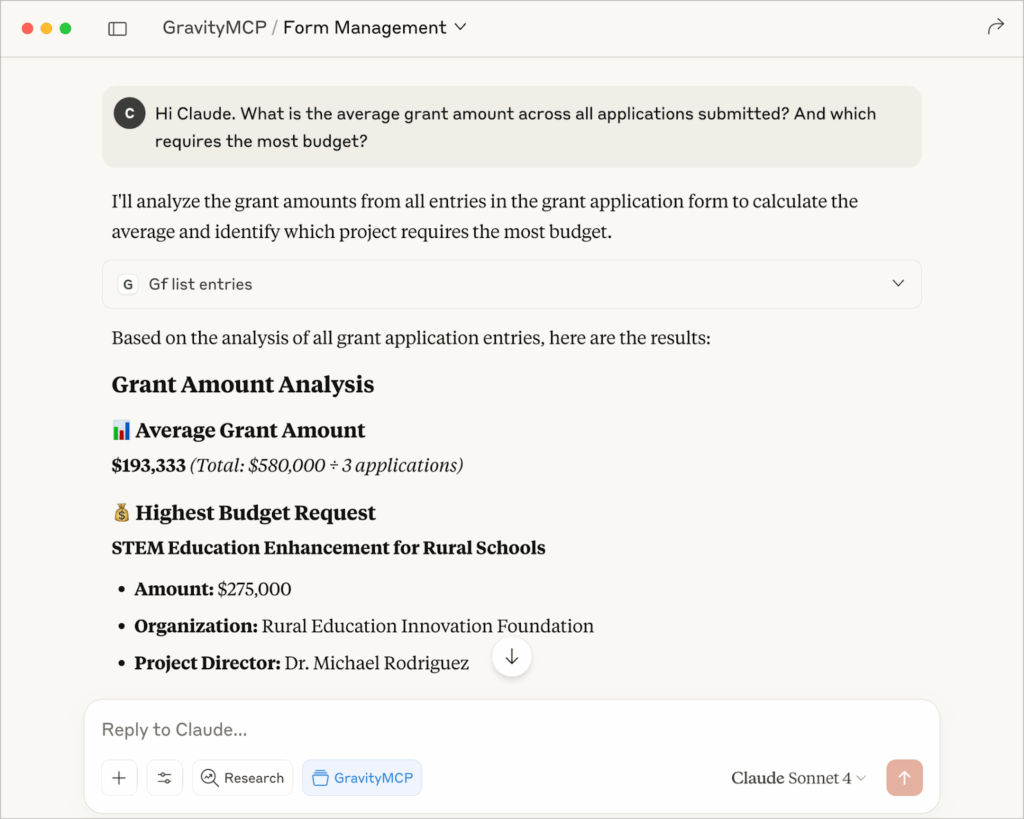Click the GravityMCP pill in the composer

361,777
